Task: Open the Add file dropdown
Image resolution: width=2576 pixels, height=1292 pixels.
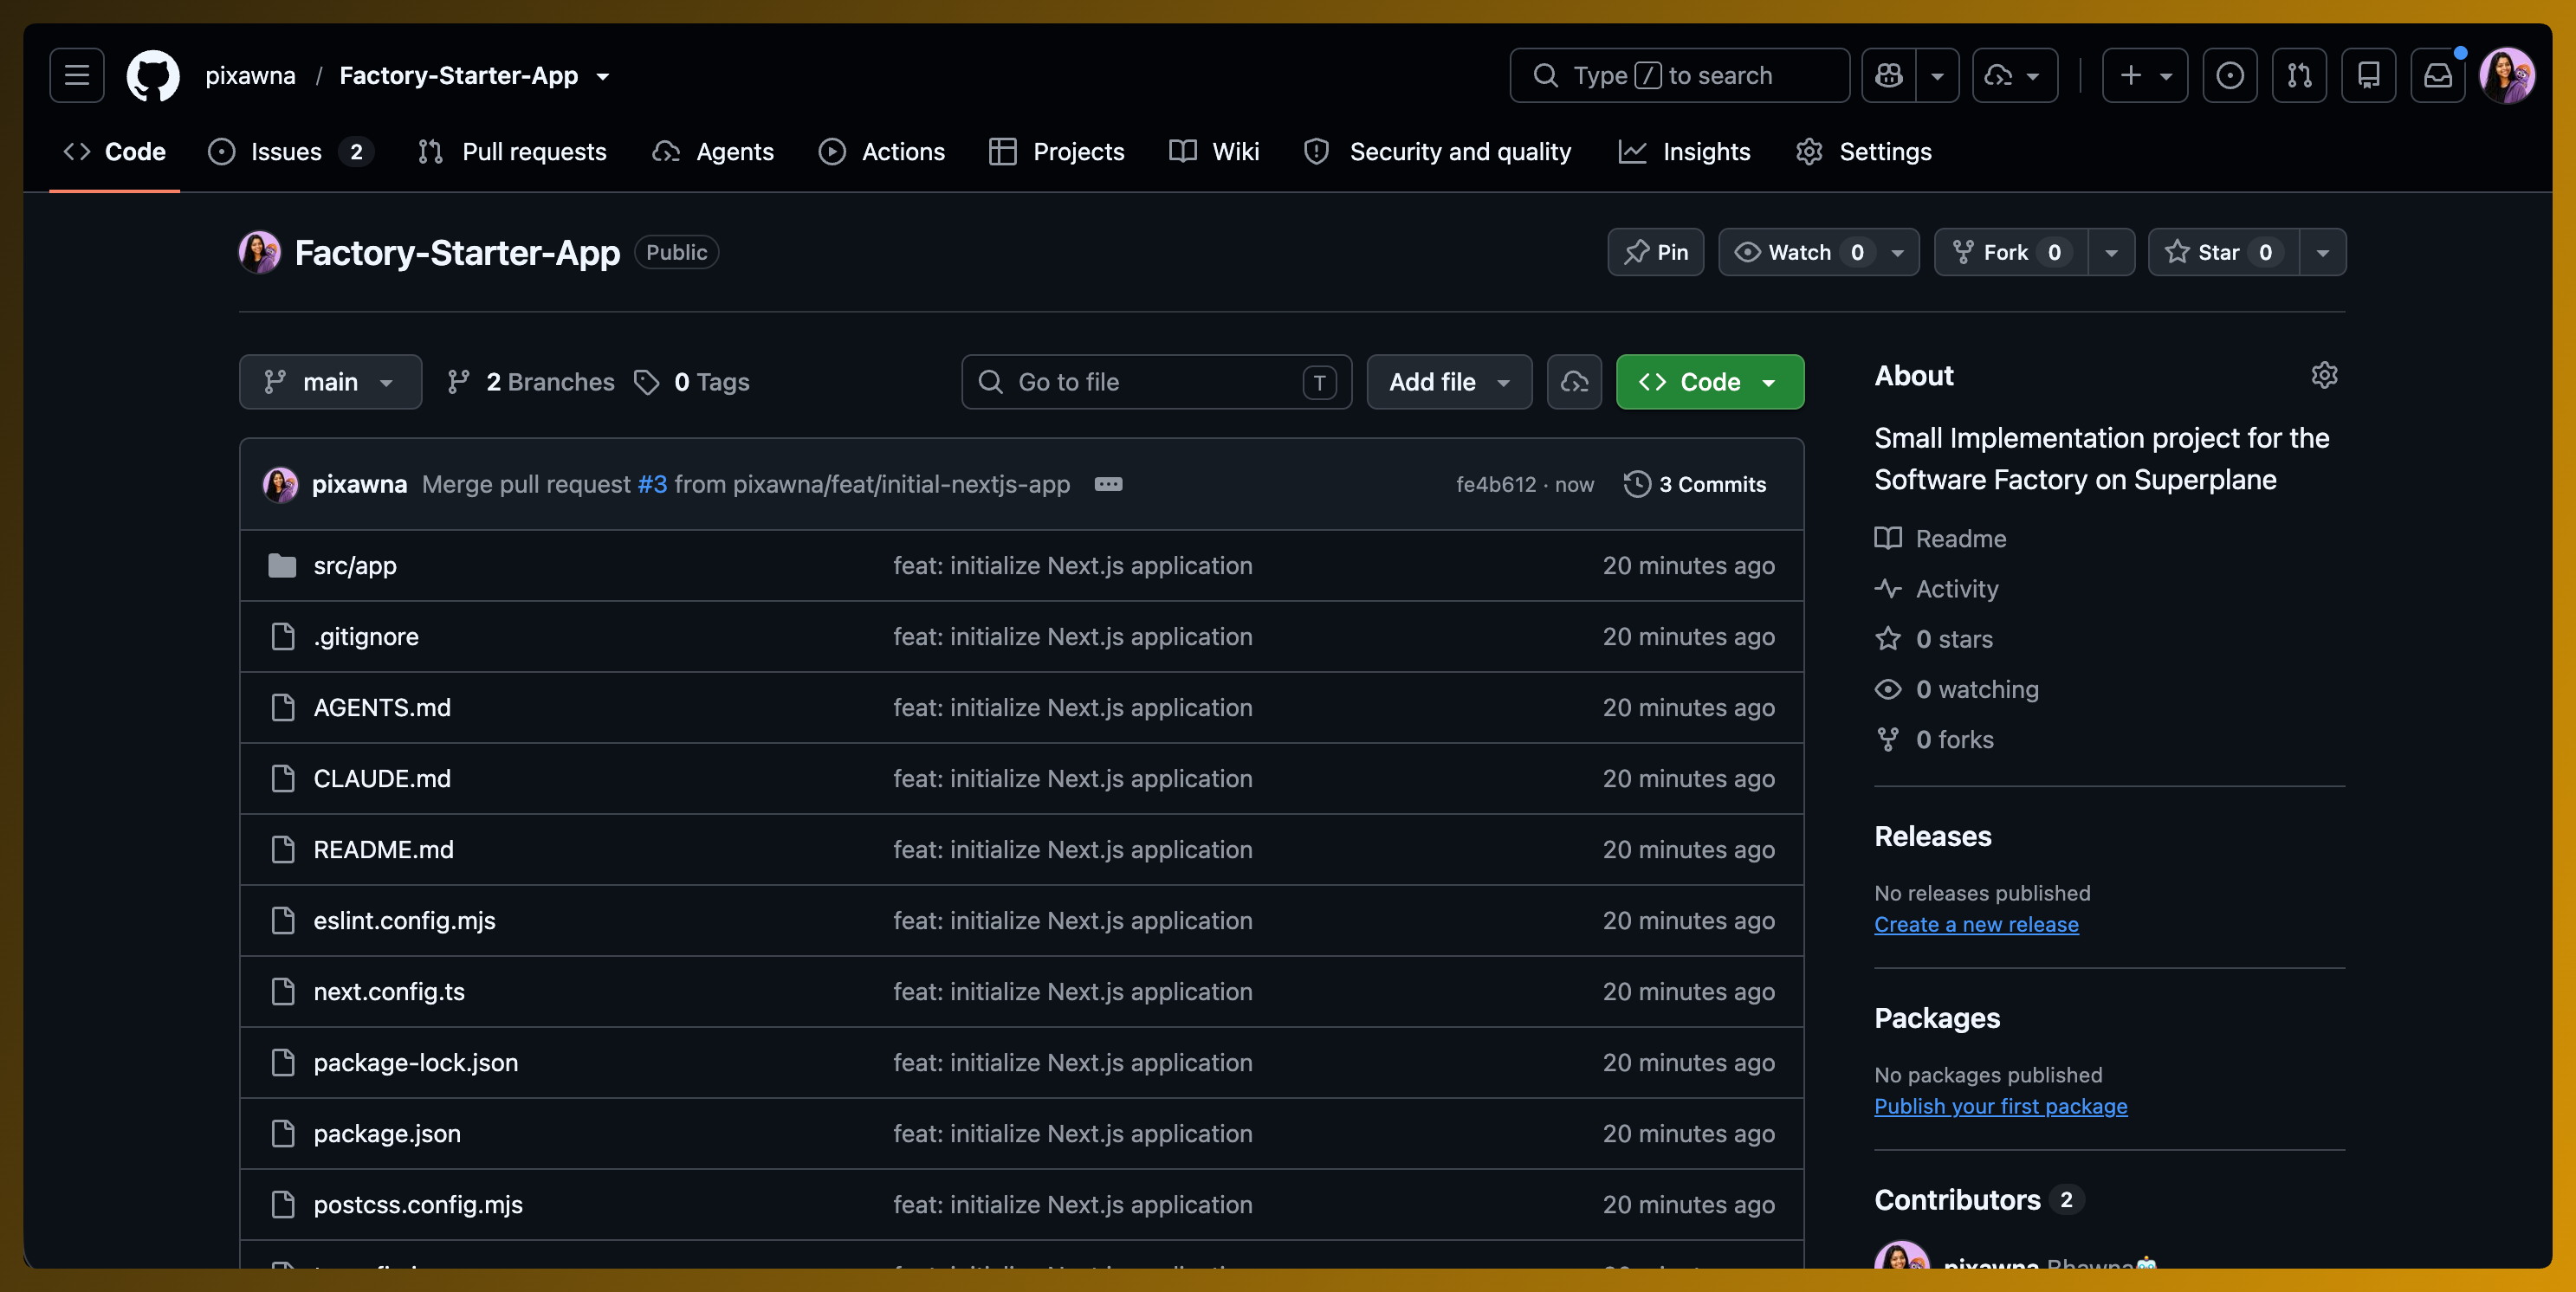Action: [1449, 381]
